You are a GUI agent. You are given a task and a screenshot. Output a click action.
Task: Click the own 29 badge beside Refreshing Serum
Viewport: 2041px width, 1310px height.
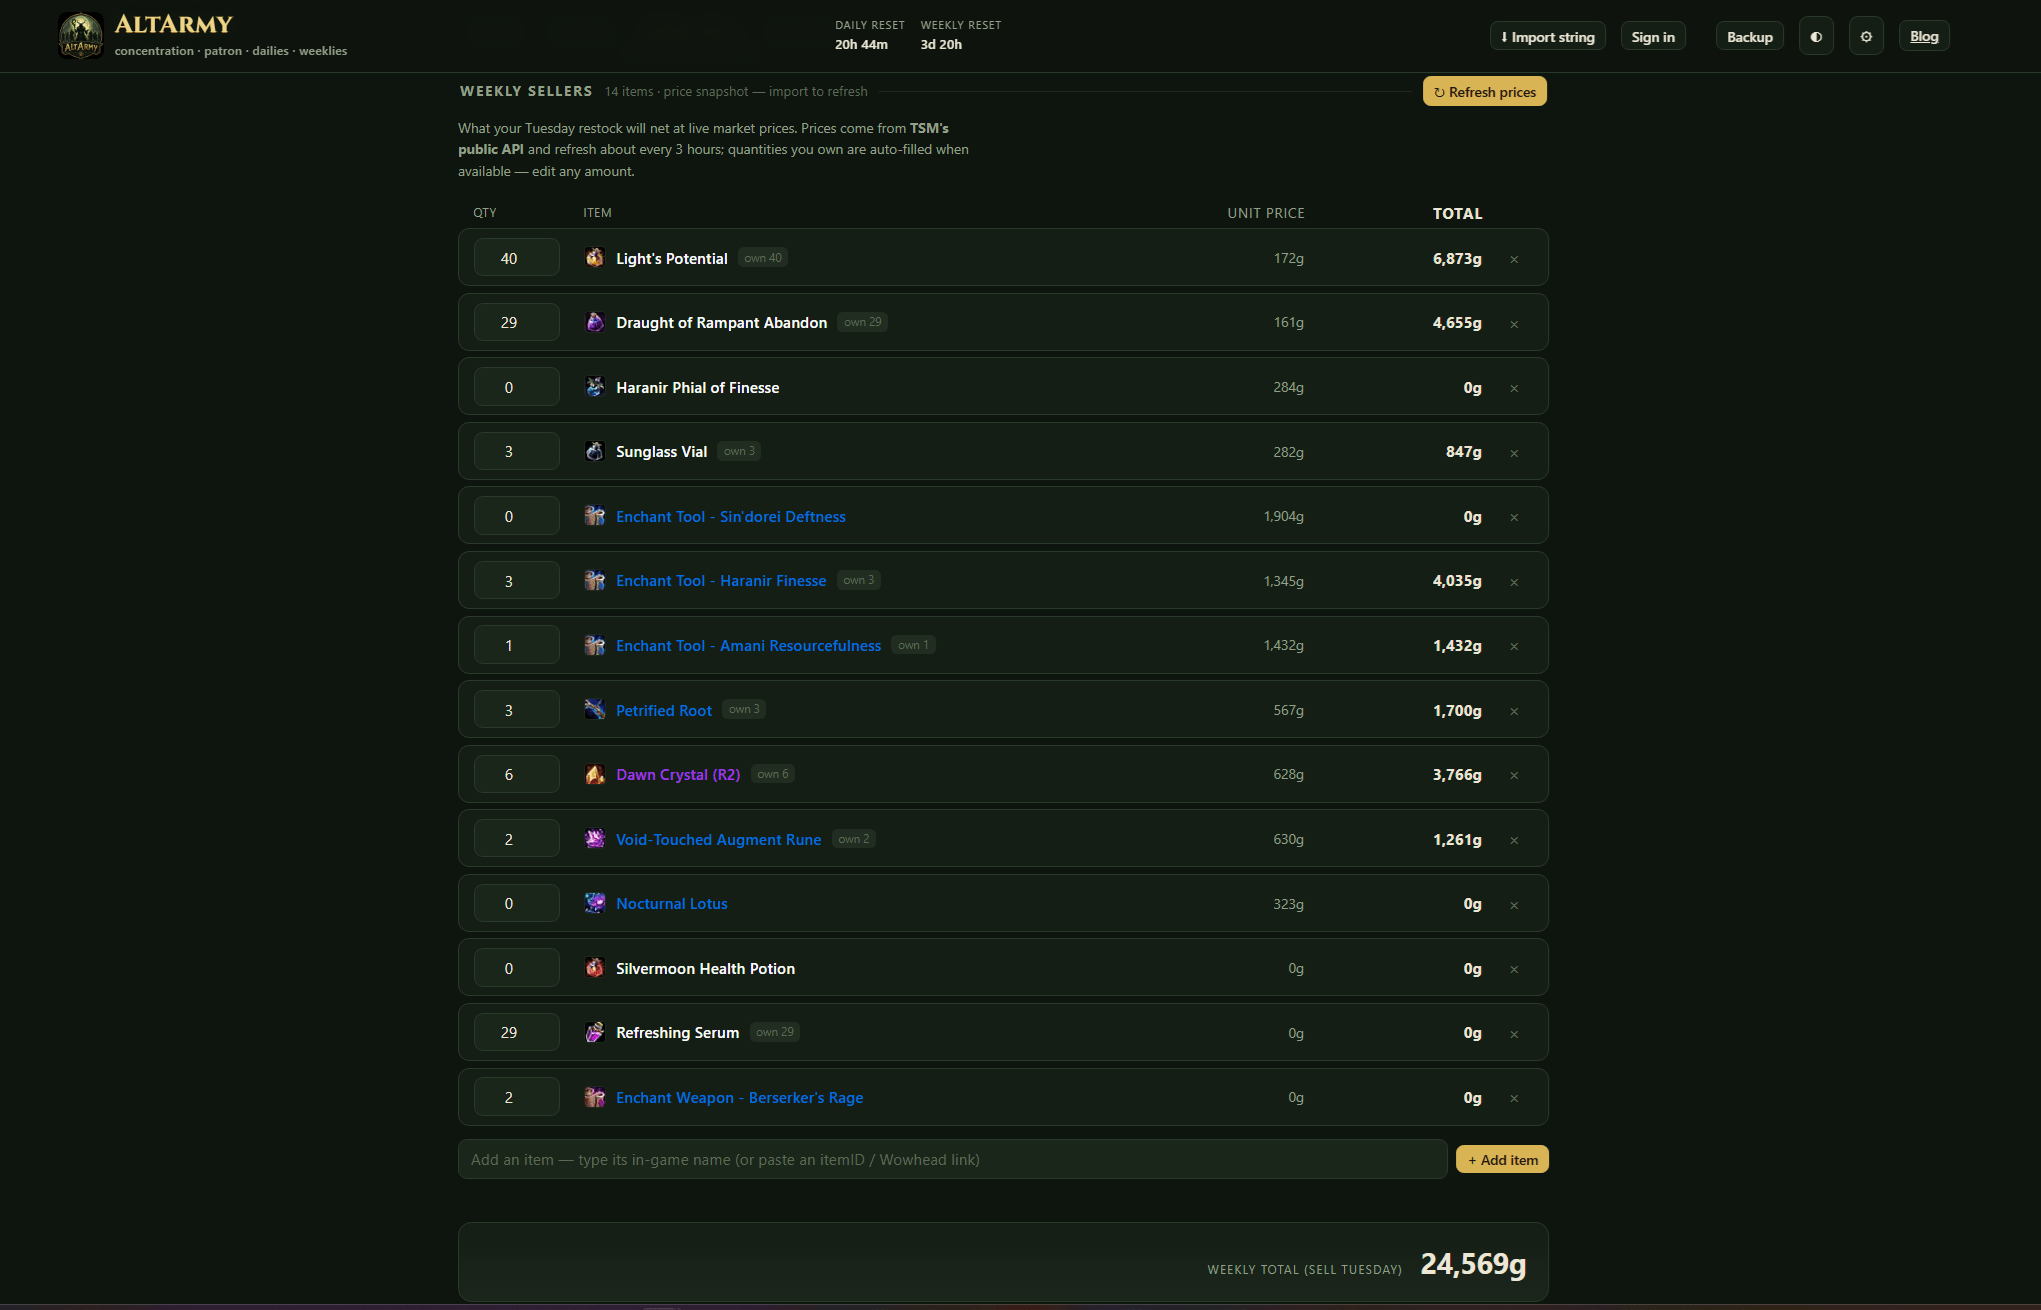coord(775,1032)
